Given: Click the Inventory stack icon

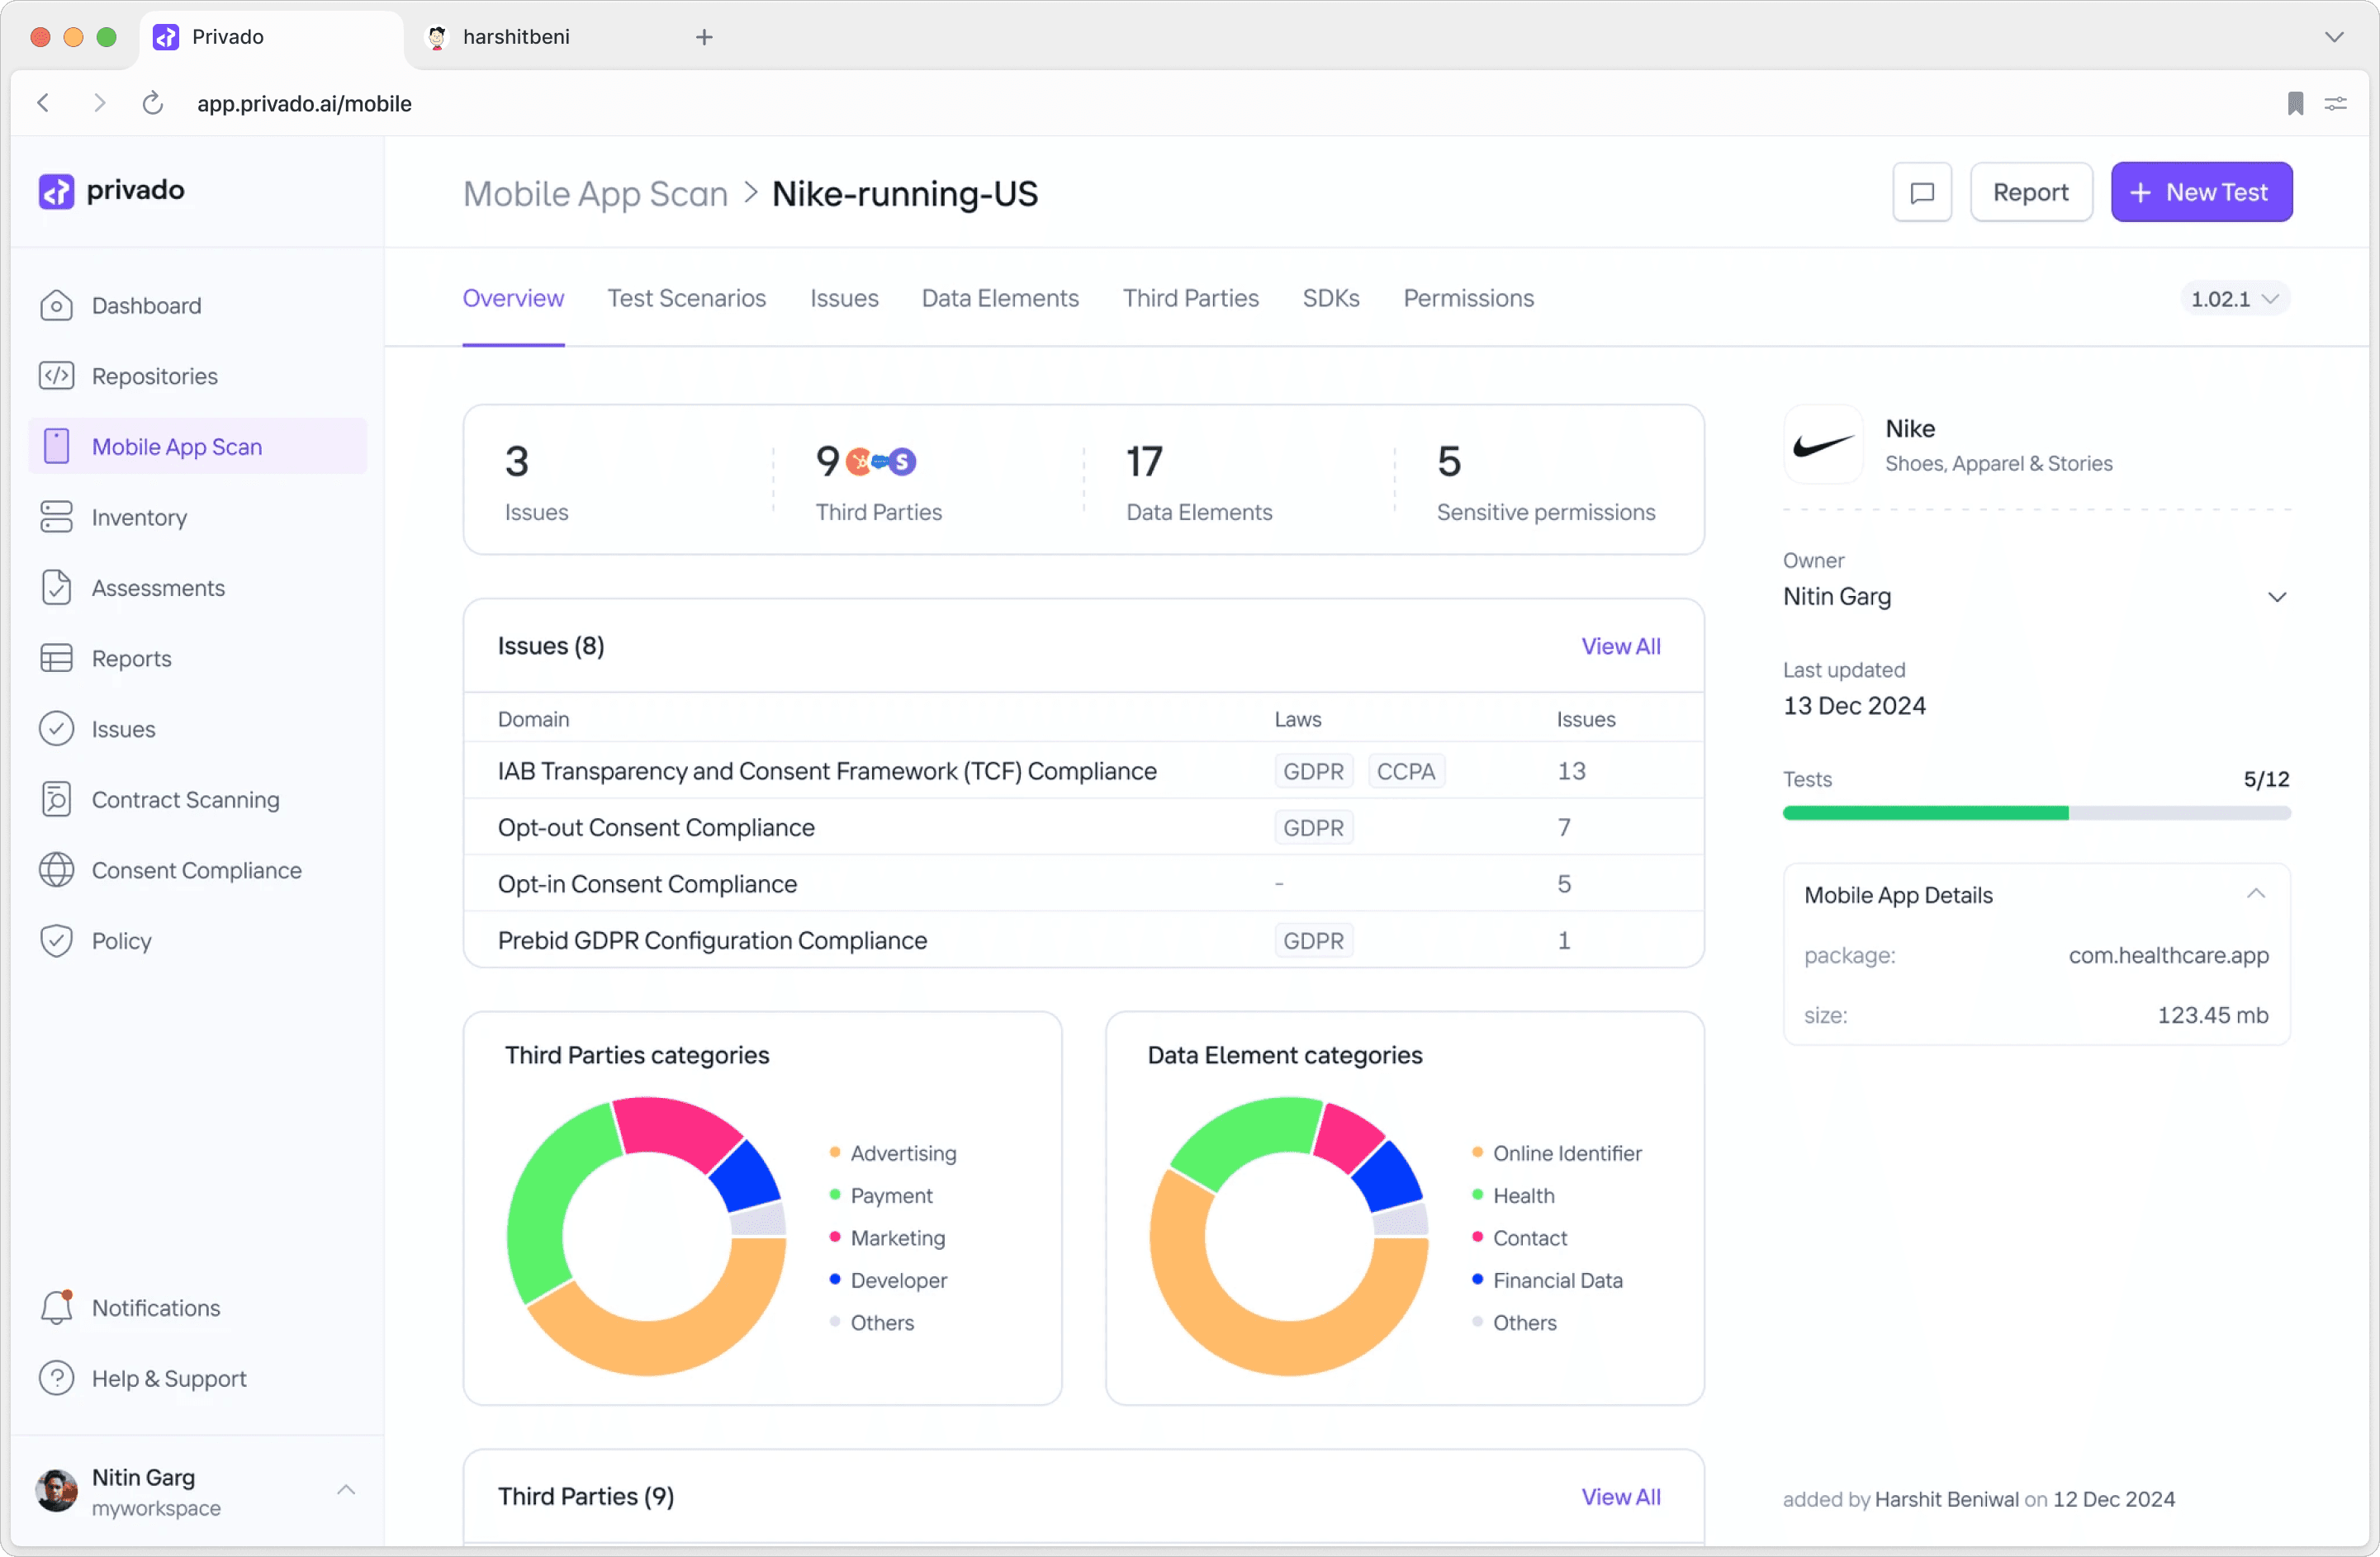Looking at the screenshot, I should [56, 517].
